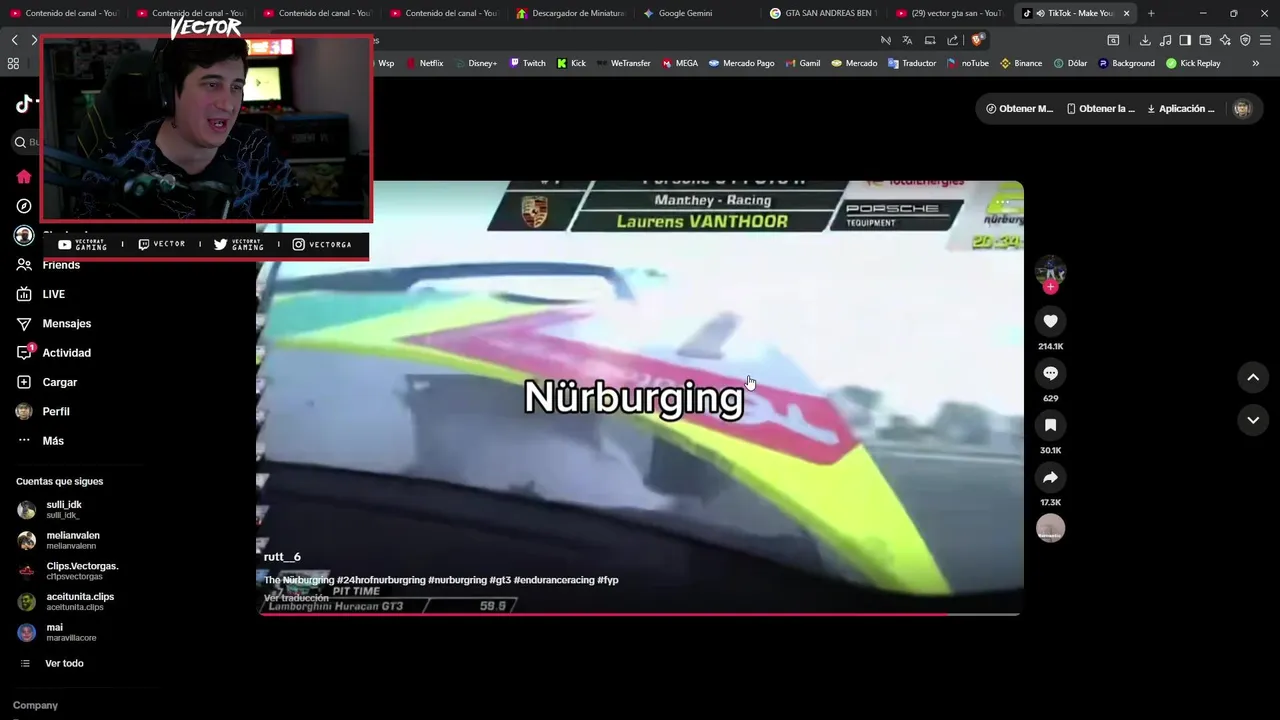Open the Kick Replay bookmark
This screenshot has width=1280, height=720.
pyautogui.click(x=1192, y=63)
